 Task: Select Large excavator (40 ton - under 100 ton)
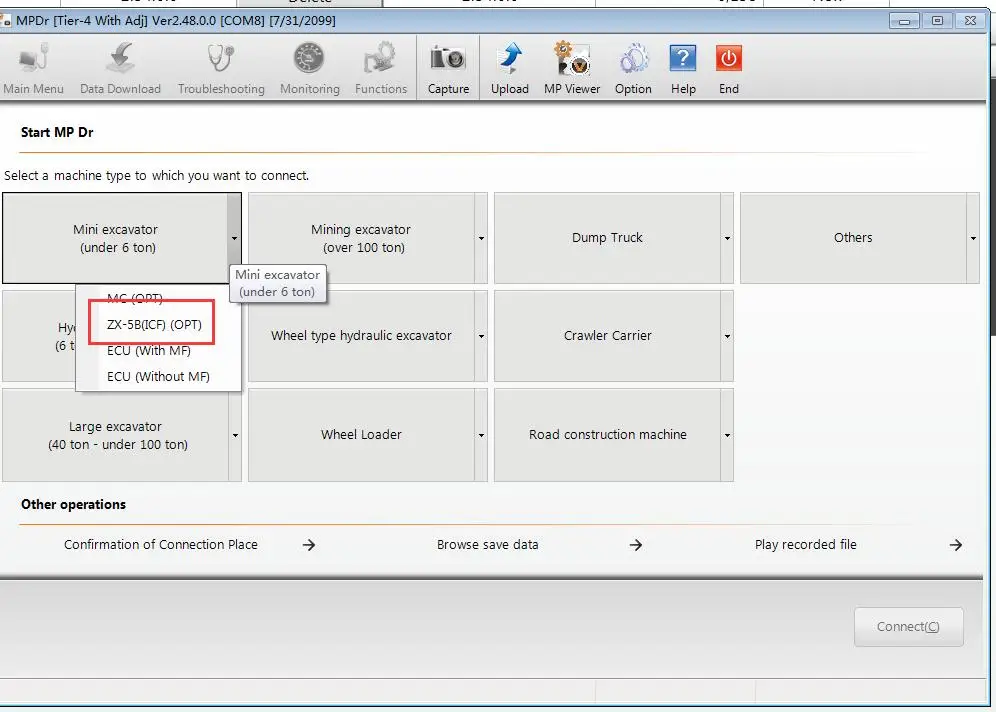[x=115, y=435]
